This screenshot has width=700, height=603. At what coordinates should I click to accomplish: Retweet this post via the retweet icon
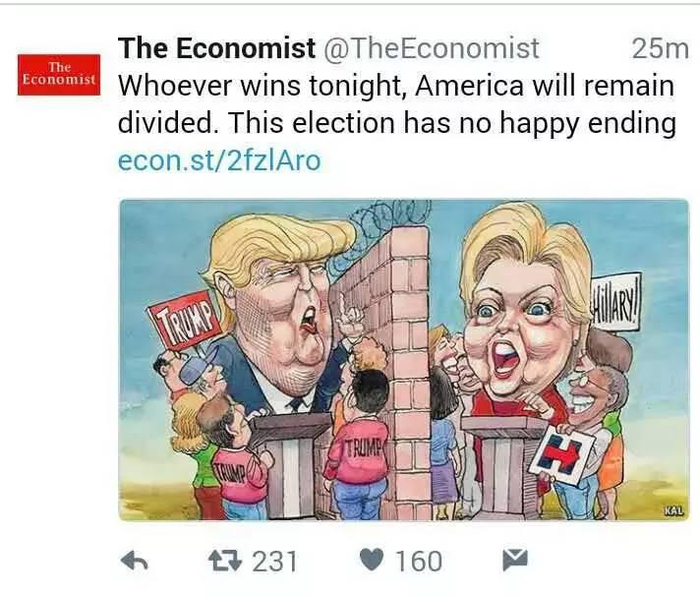coord(226,561)
